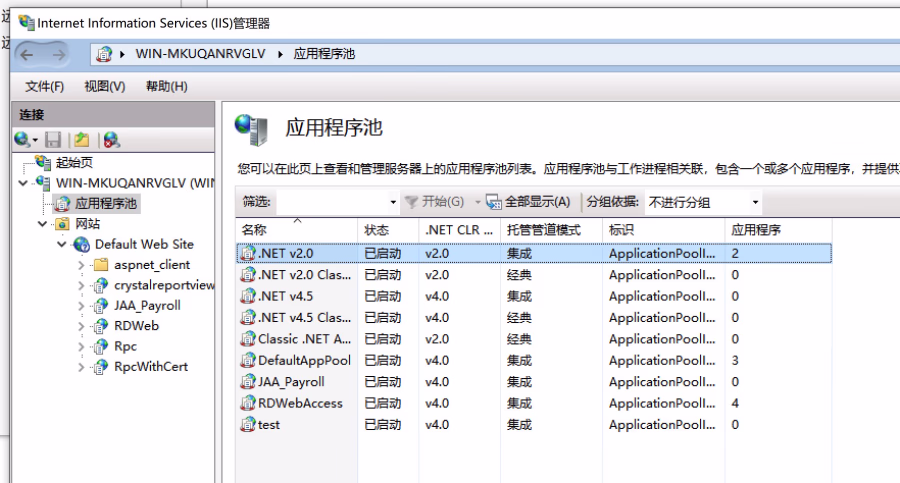The width and height of the screenshot is (900, 483).
Task: Click the RDWebAccess pool icon in list
Action: pyautogui.click(x=248, y=403)
